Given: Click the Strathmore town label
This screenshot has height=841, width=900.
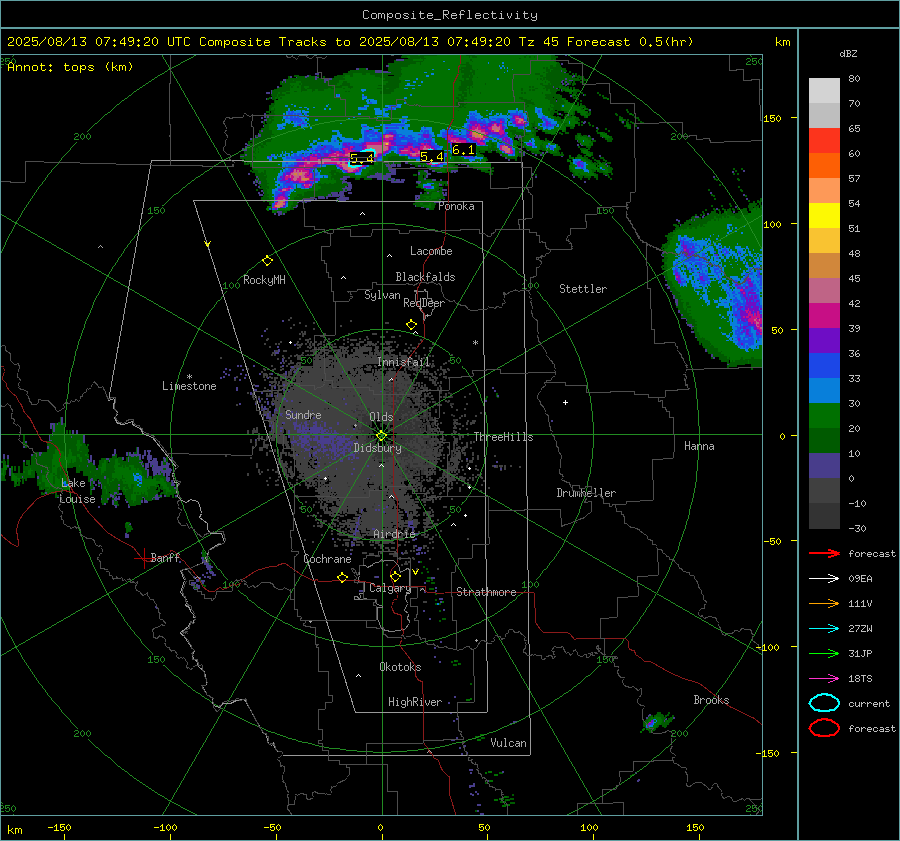Looking at the screenshot, I should coord(486,592).
